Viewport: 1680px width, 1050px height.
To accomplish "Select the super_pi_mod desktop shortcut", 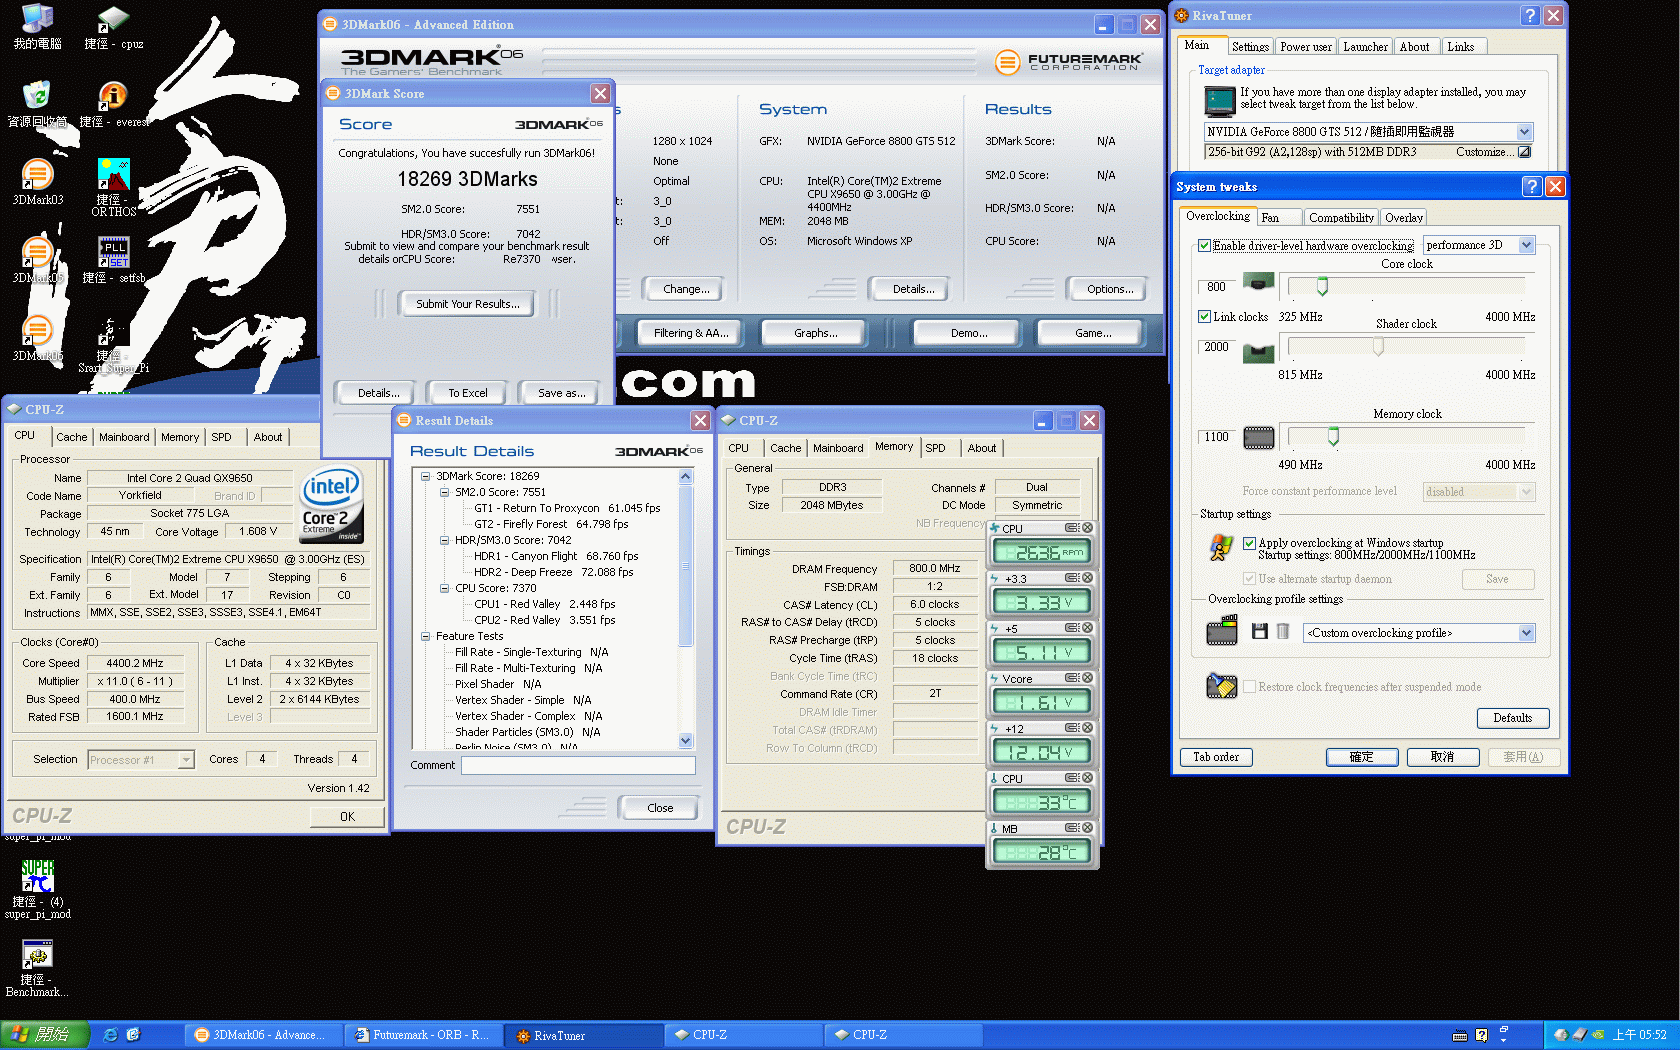I will click(x=37, y=889).
